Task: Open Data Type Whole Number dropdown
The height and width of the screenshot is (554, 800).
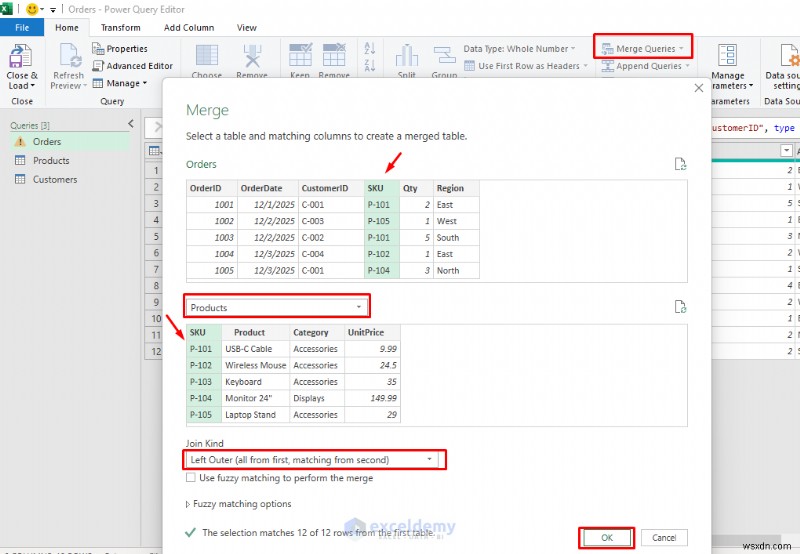Action: pyautogui.click(x=519, y=48)
